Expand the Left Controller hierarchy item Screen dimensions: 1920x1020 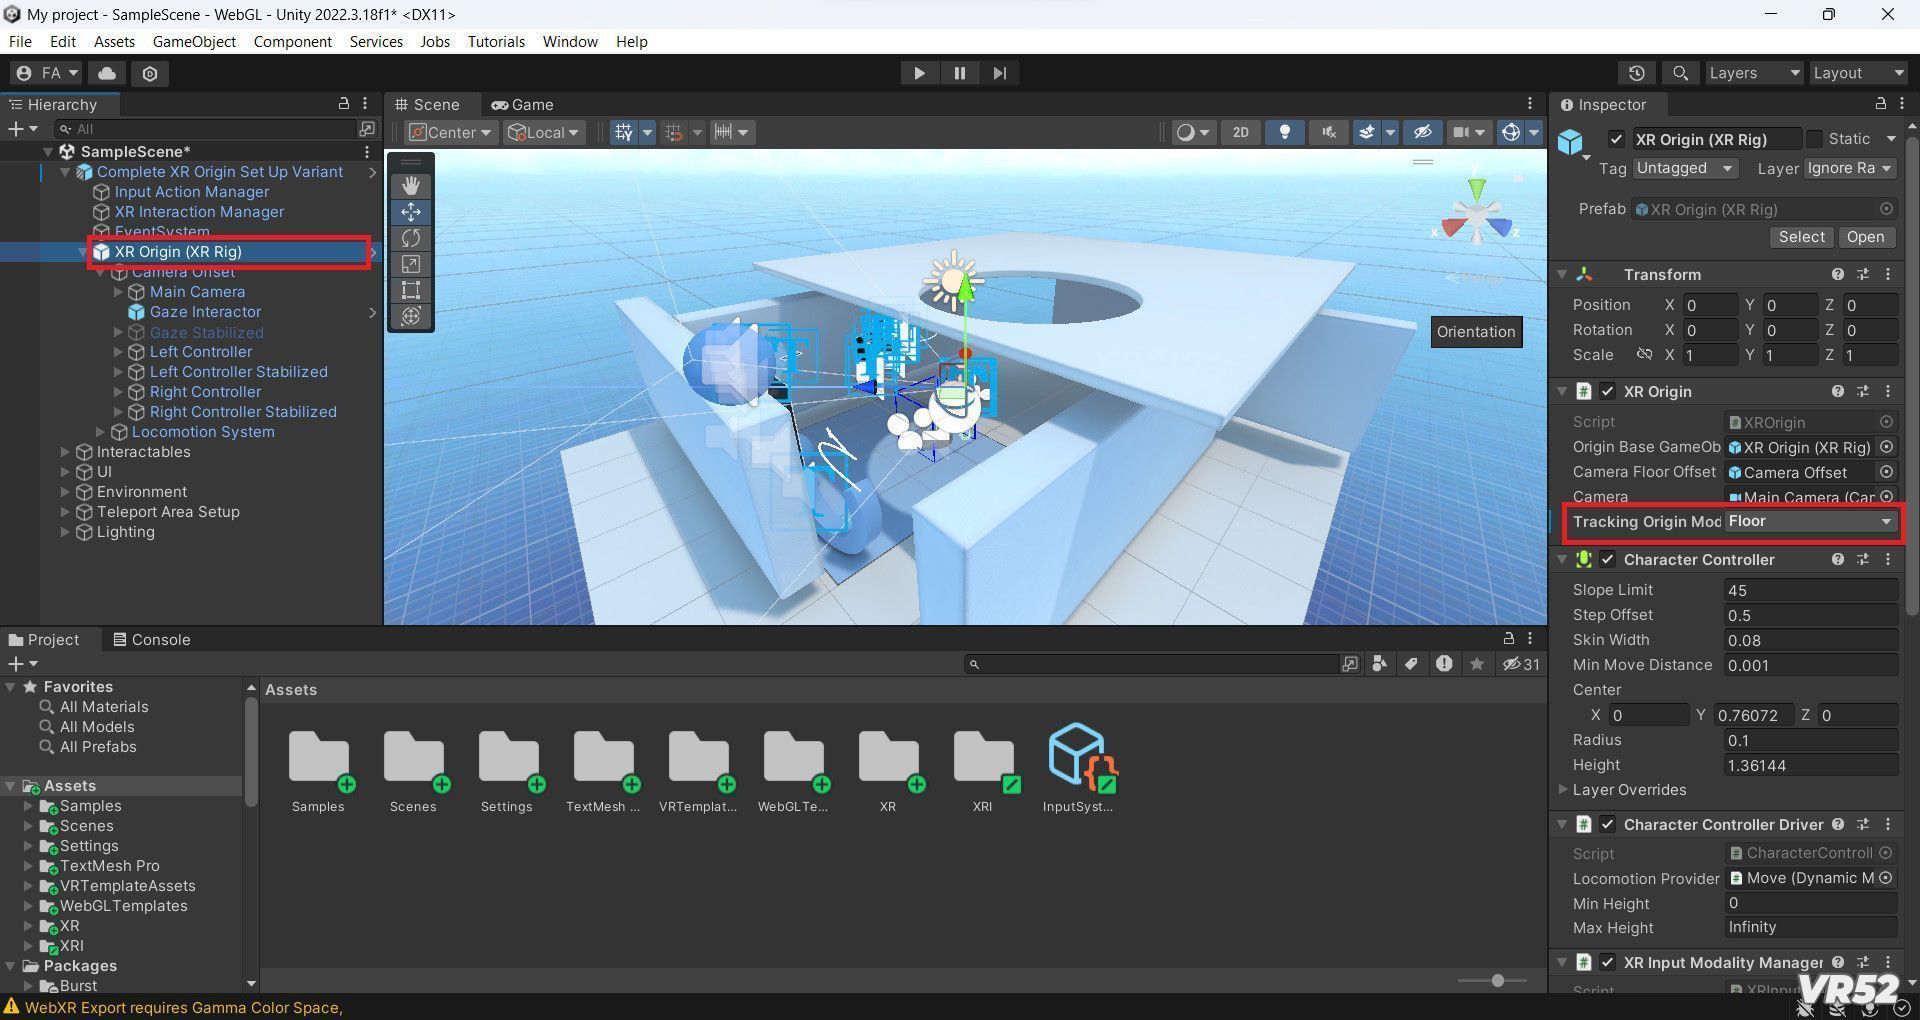[118, 352]
